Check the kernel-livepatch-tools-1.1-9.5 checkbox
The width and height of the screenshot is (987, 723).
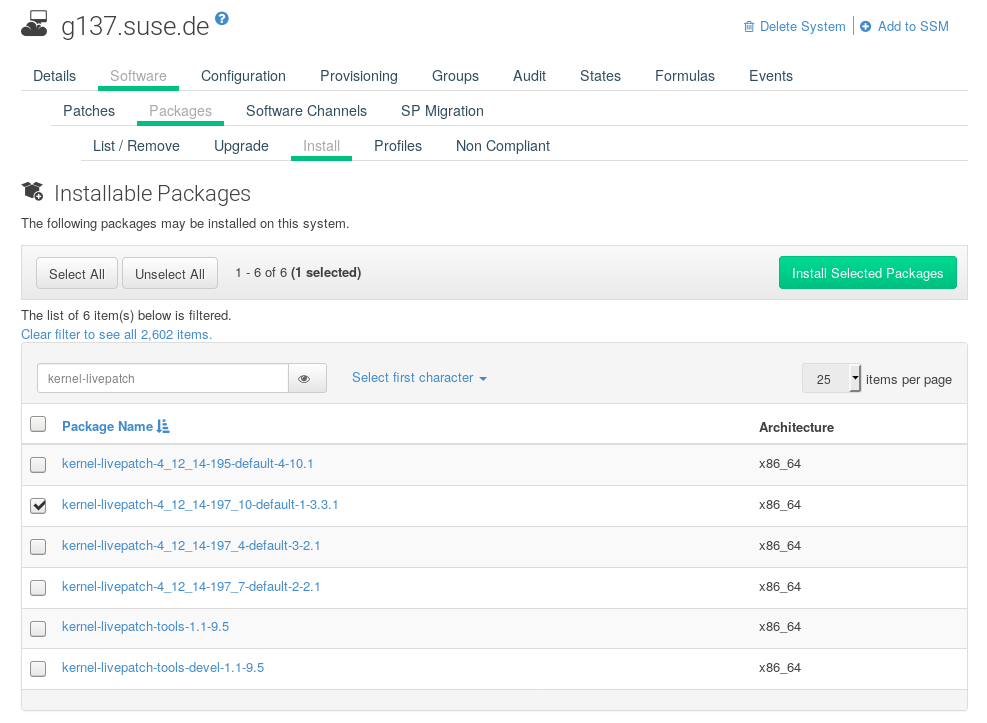pos(38,628)
